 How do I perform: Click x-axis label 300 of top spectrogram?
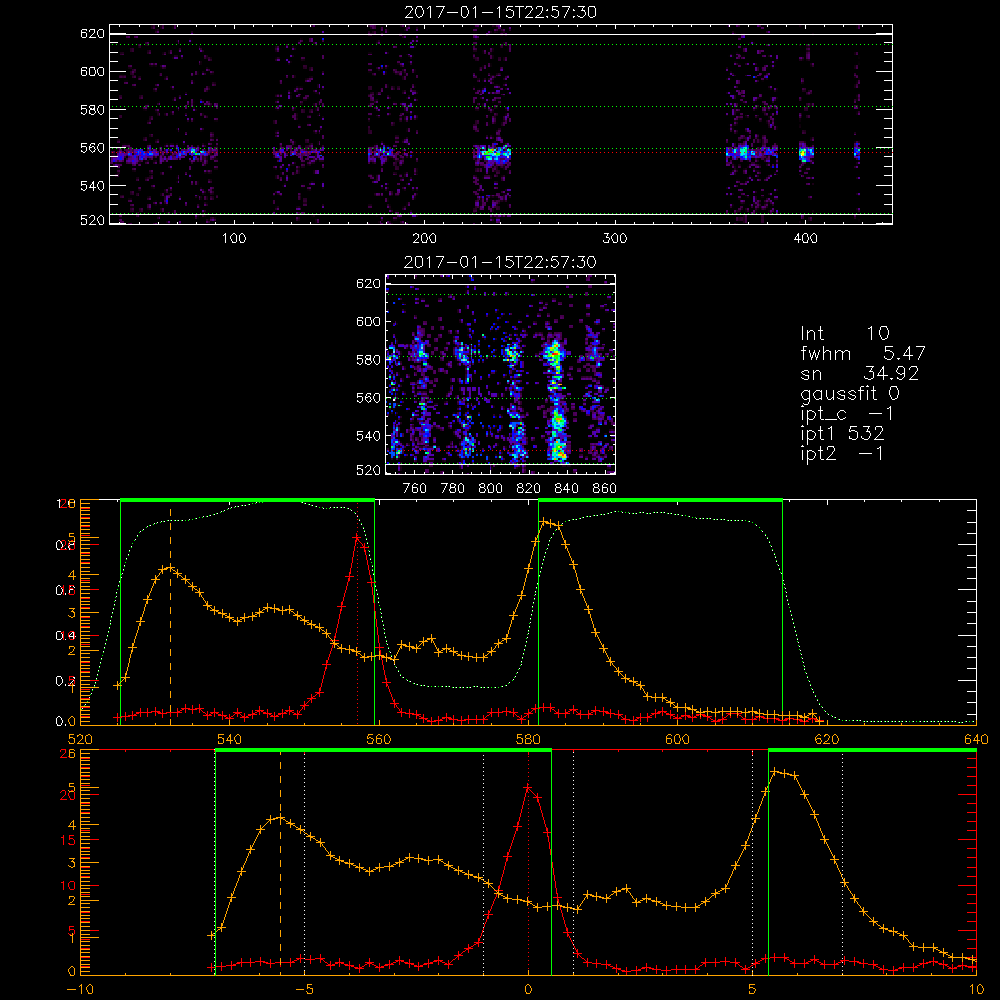pyautogui.click(x=614, y=239)
